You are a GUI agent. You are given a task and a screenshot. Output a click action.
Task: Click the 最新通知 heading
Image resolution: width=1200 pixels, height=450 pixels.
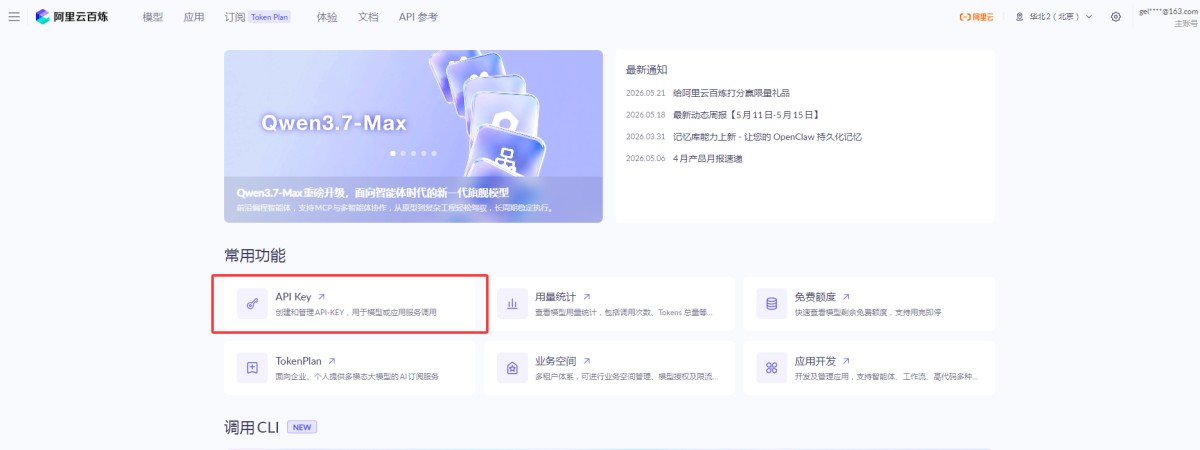pyautogui.click(x=646, y=70)
